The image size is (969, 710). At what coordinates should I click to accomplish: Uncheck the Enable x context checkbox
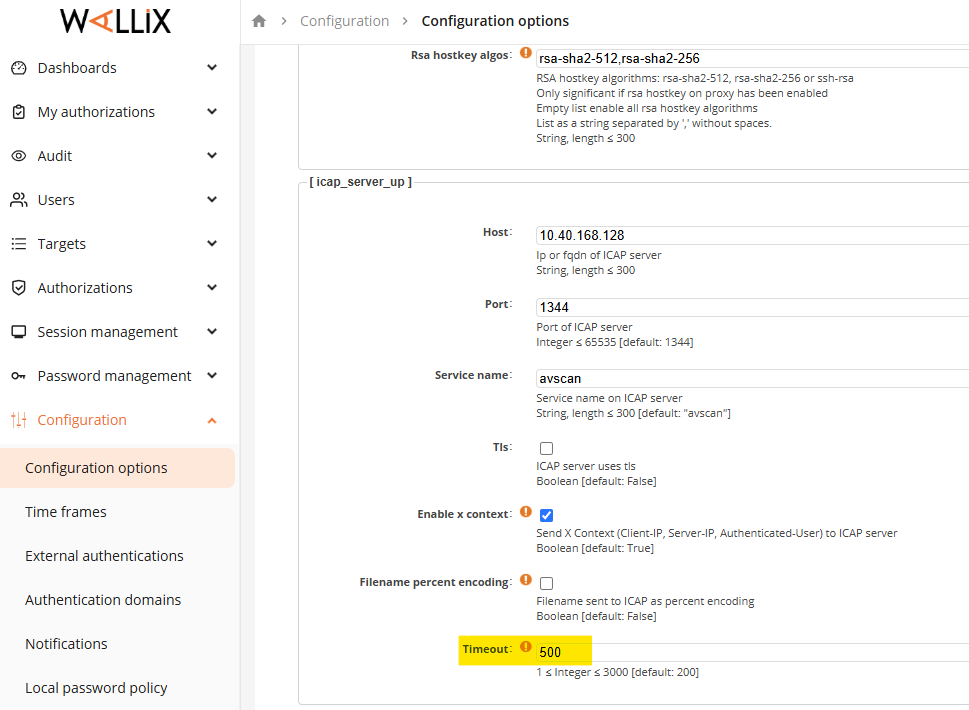(546, 515)
